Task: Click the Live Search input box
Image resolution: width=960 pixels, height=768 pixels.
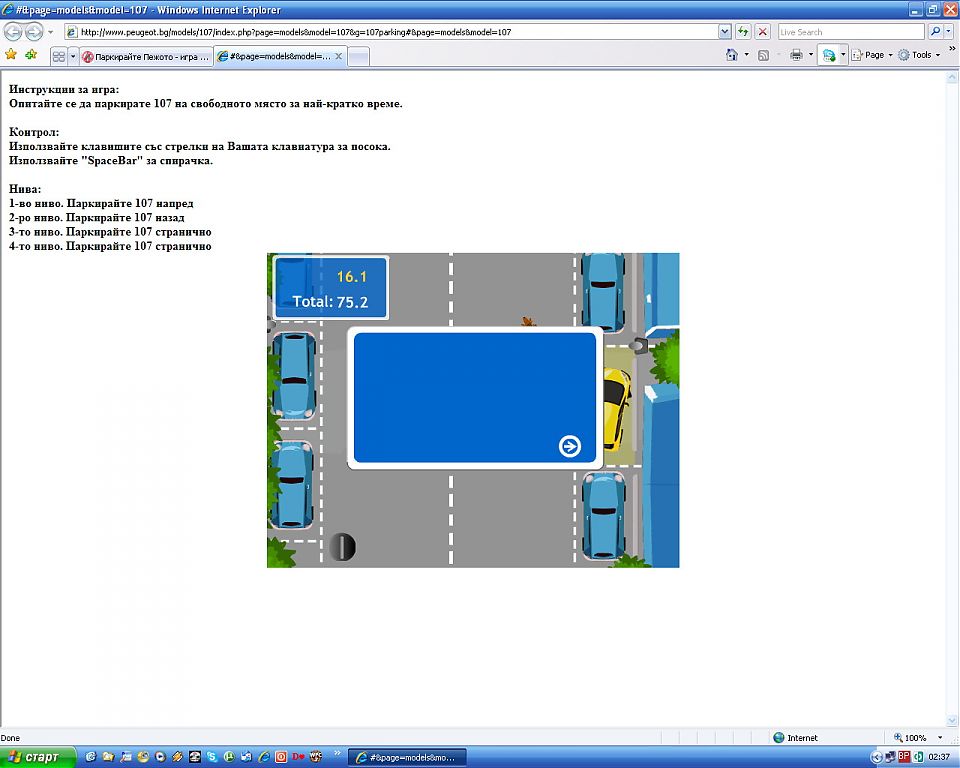Action: tap(851, 32)
